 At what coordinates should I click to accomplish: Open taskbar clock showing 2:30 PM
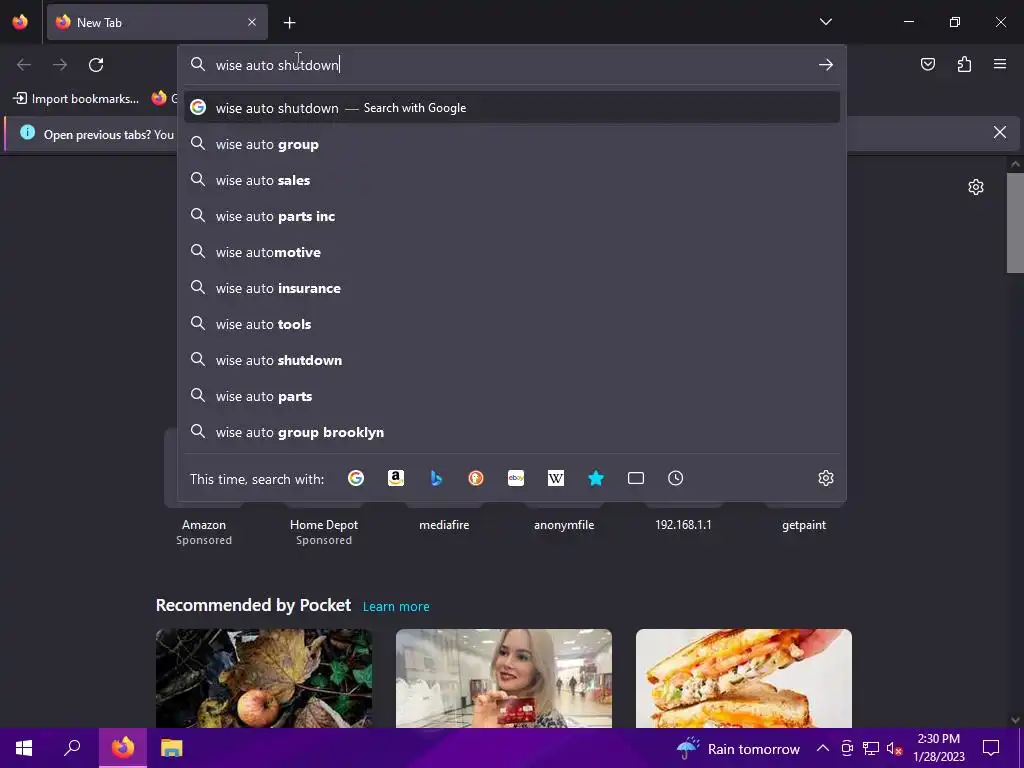tap(938, 748)
